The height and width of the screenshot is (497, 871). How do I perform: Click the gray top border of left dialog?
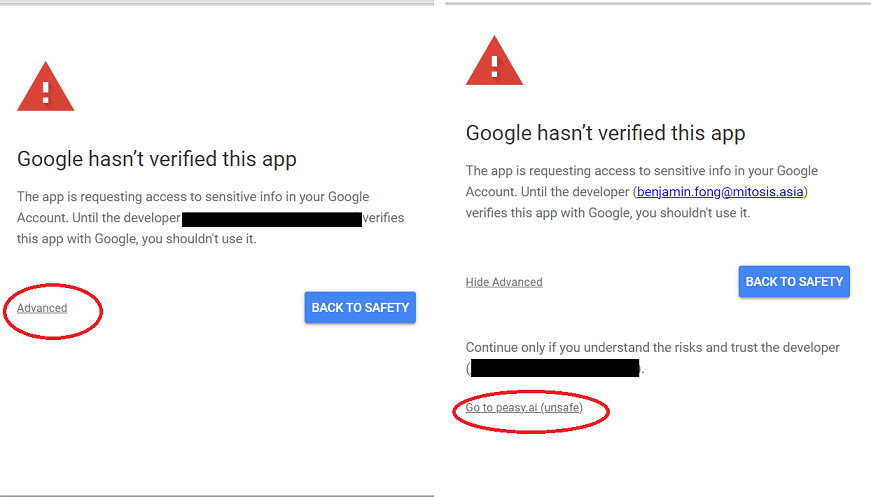[x=217, y=3]
